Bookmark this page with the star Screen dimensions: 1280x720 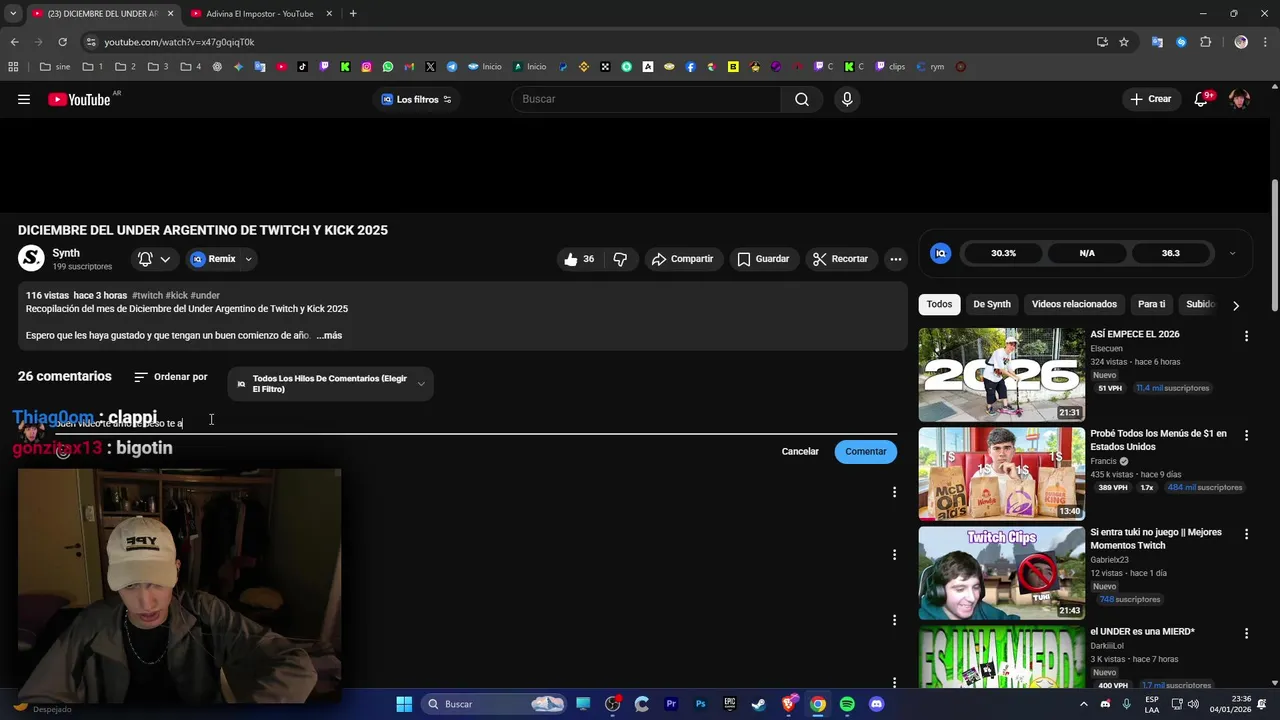[x=1124, y=42]
